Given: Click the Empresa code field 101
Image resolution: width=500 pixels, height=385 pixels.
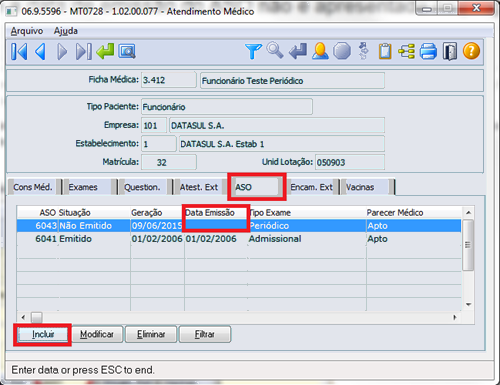Looking at the screenshot, I should pos(154,125).
